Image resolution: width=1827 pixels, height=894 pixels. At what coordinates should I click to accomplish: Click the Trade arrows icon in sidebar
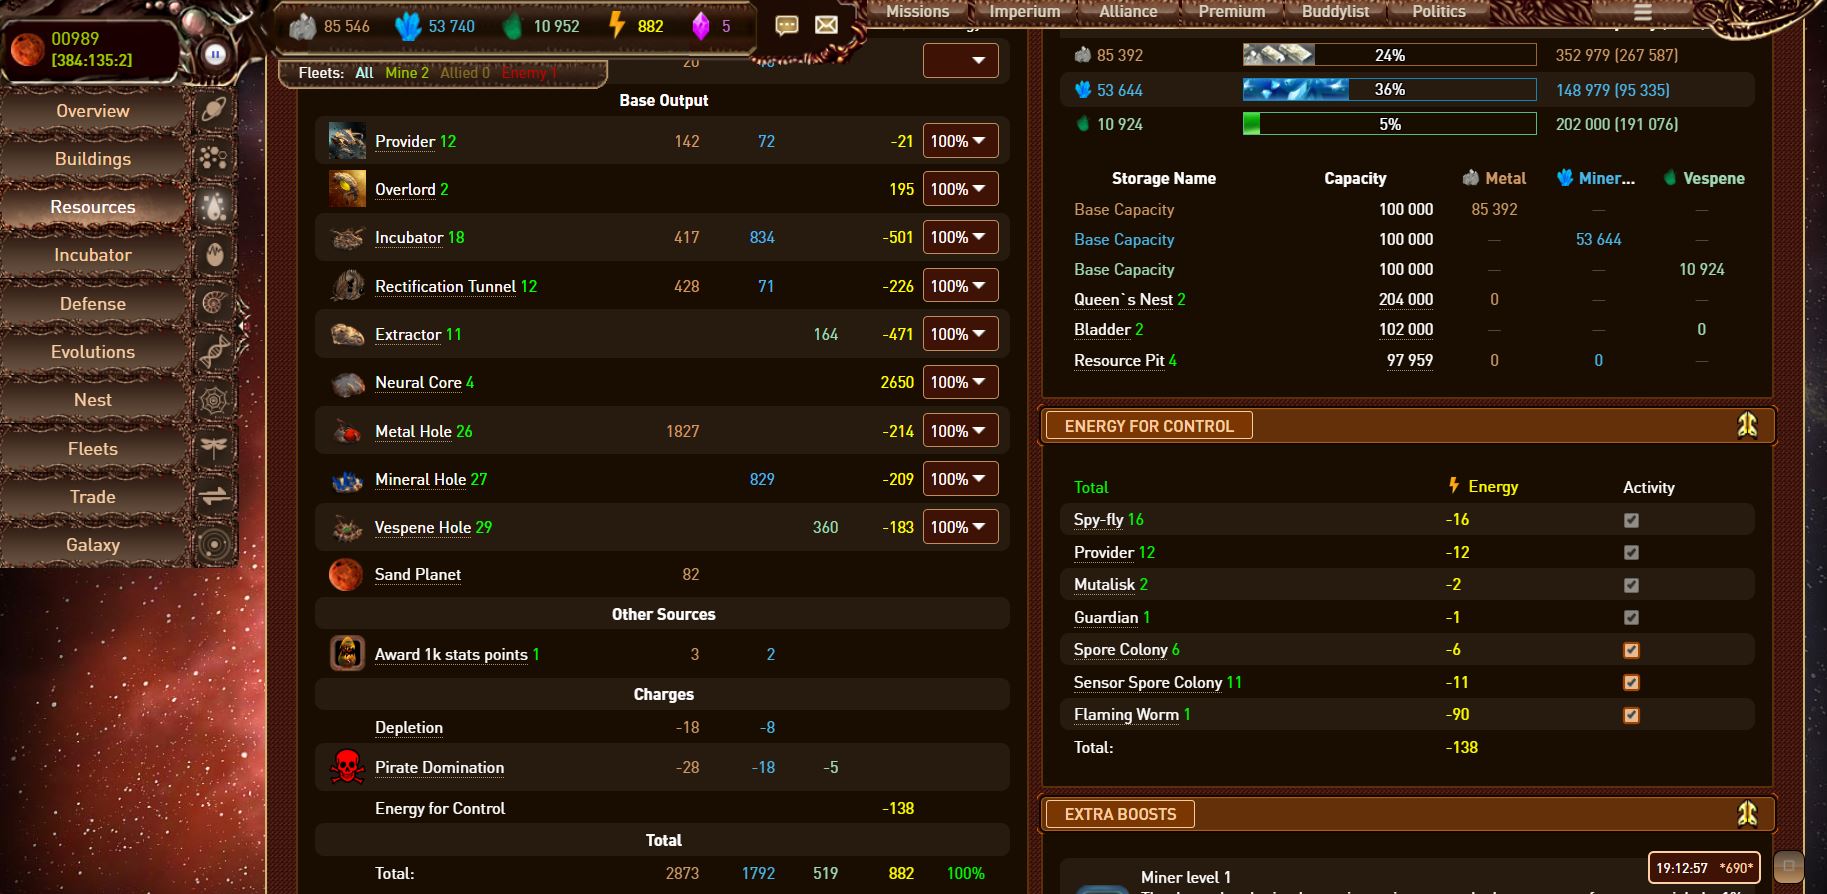(x=215, y=497)
